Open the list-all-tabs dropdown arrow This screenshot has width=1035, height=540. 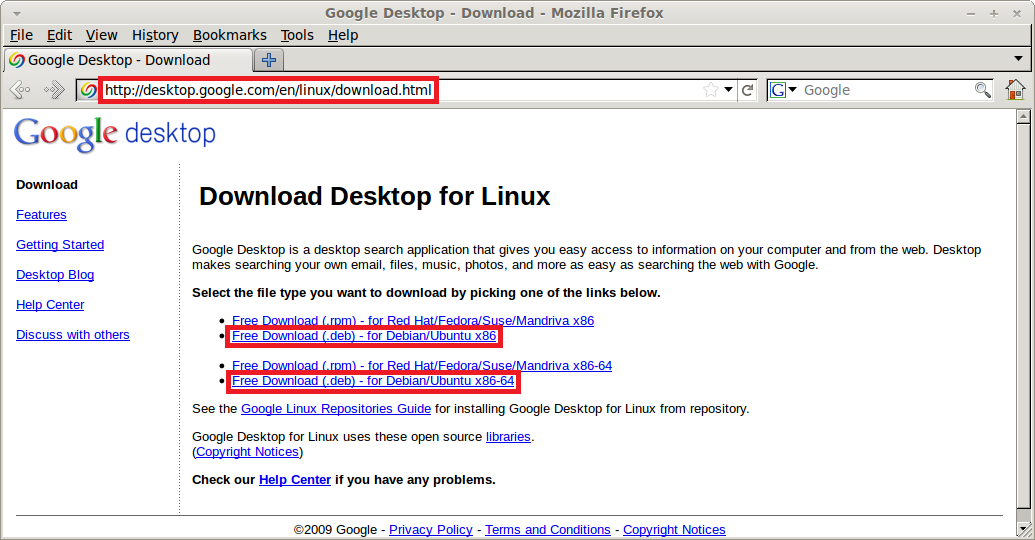point(1018,59)
